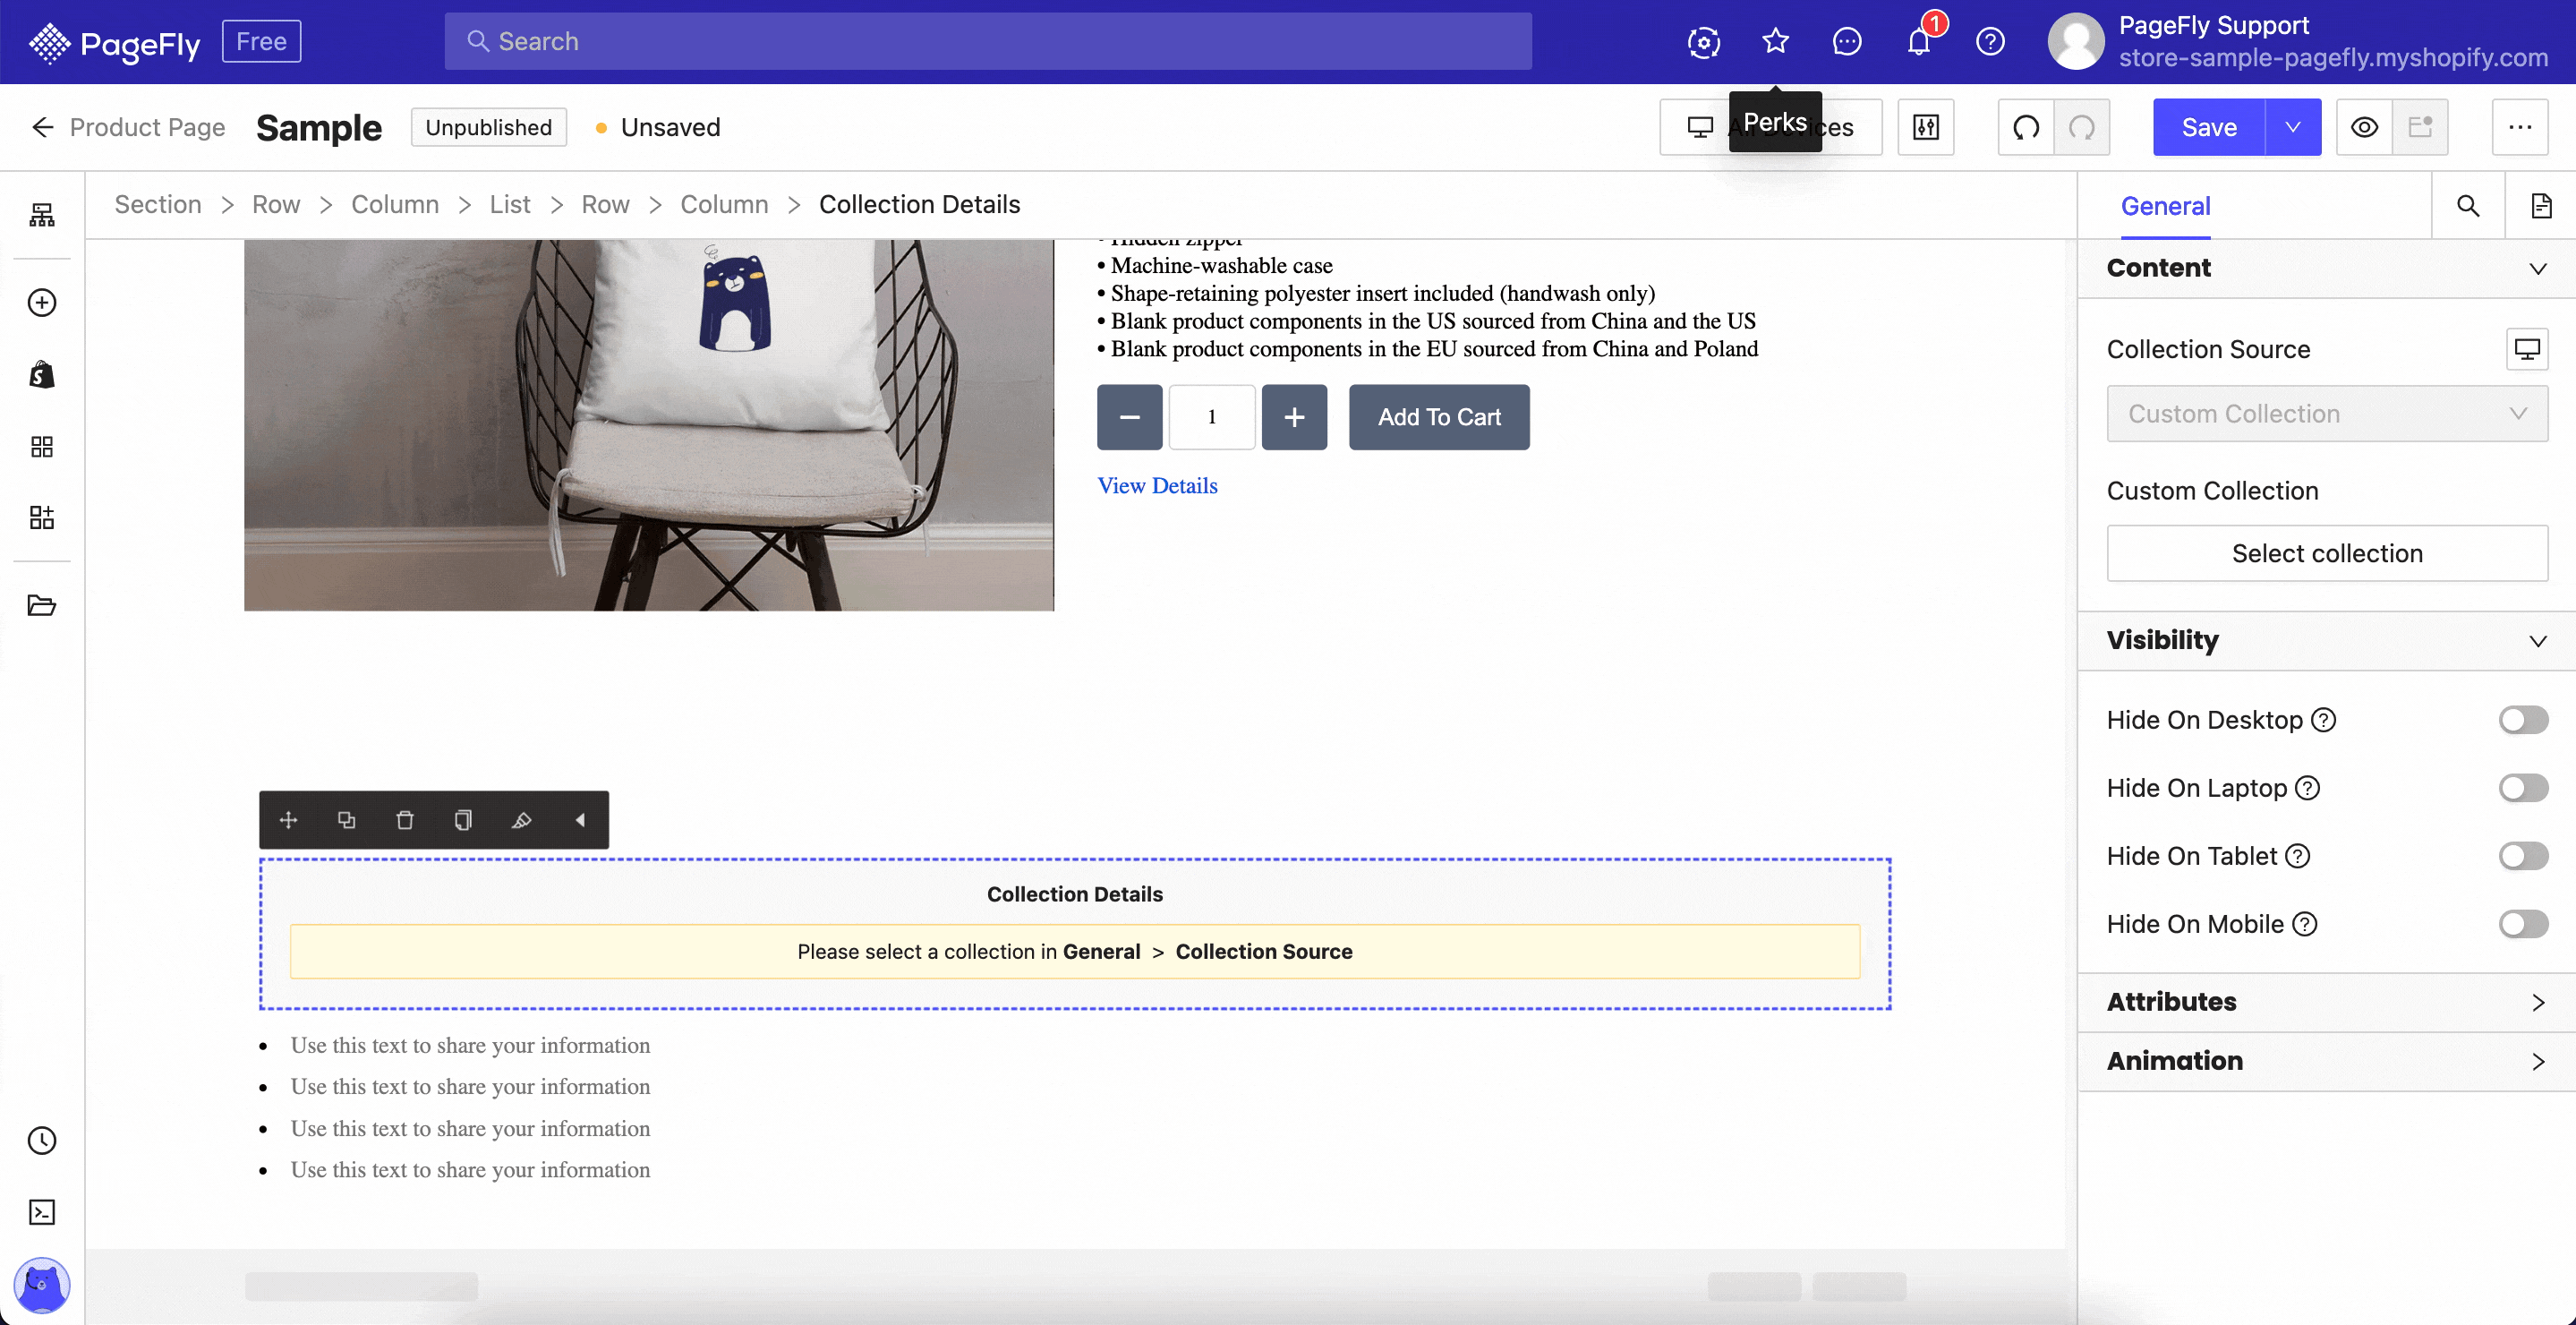Click the copy style toolbar icon
The height and width of the screenshot is (1325, 2576).
[463, 820]
